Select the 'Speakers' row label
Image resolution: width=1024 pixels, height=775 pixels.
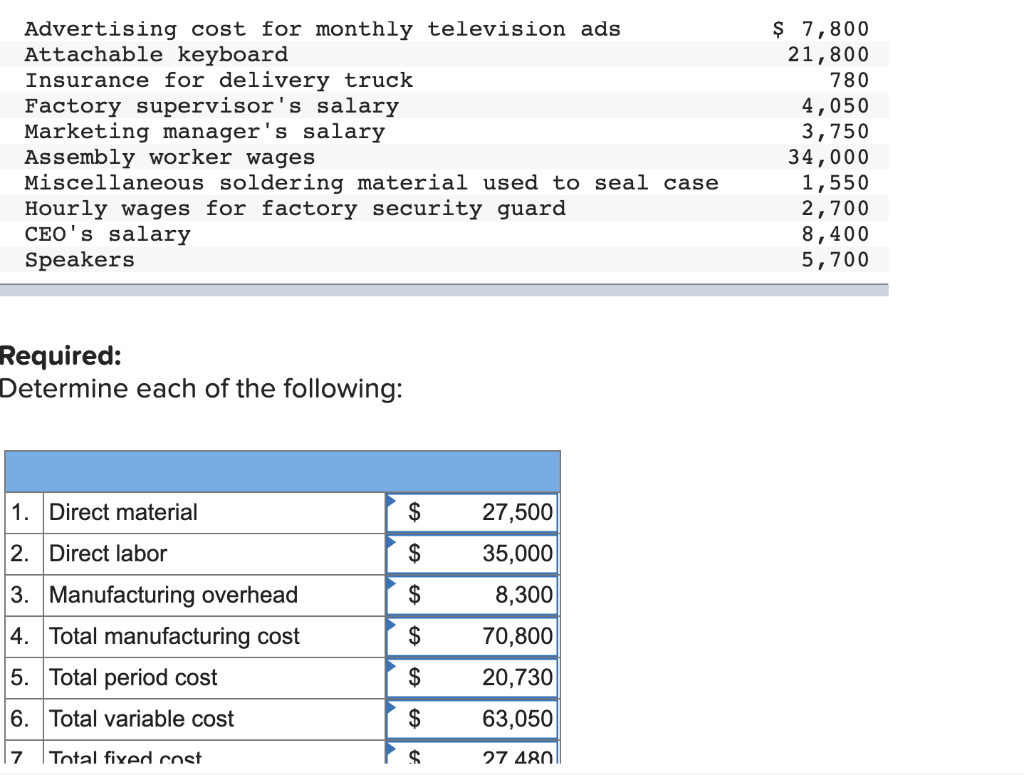80,260
